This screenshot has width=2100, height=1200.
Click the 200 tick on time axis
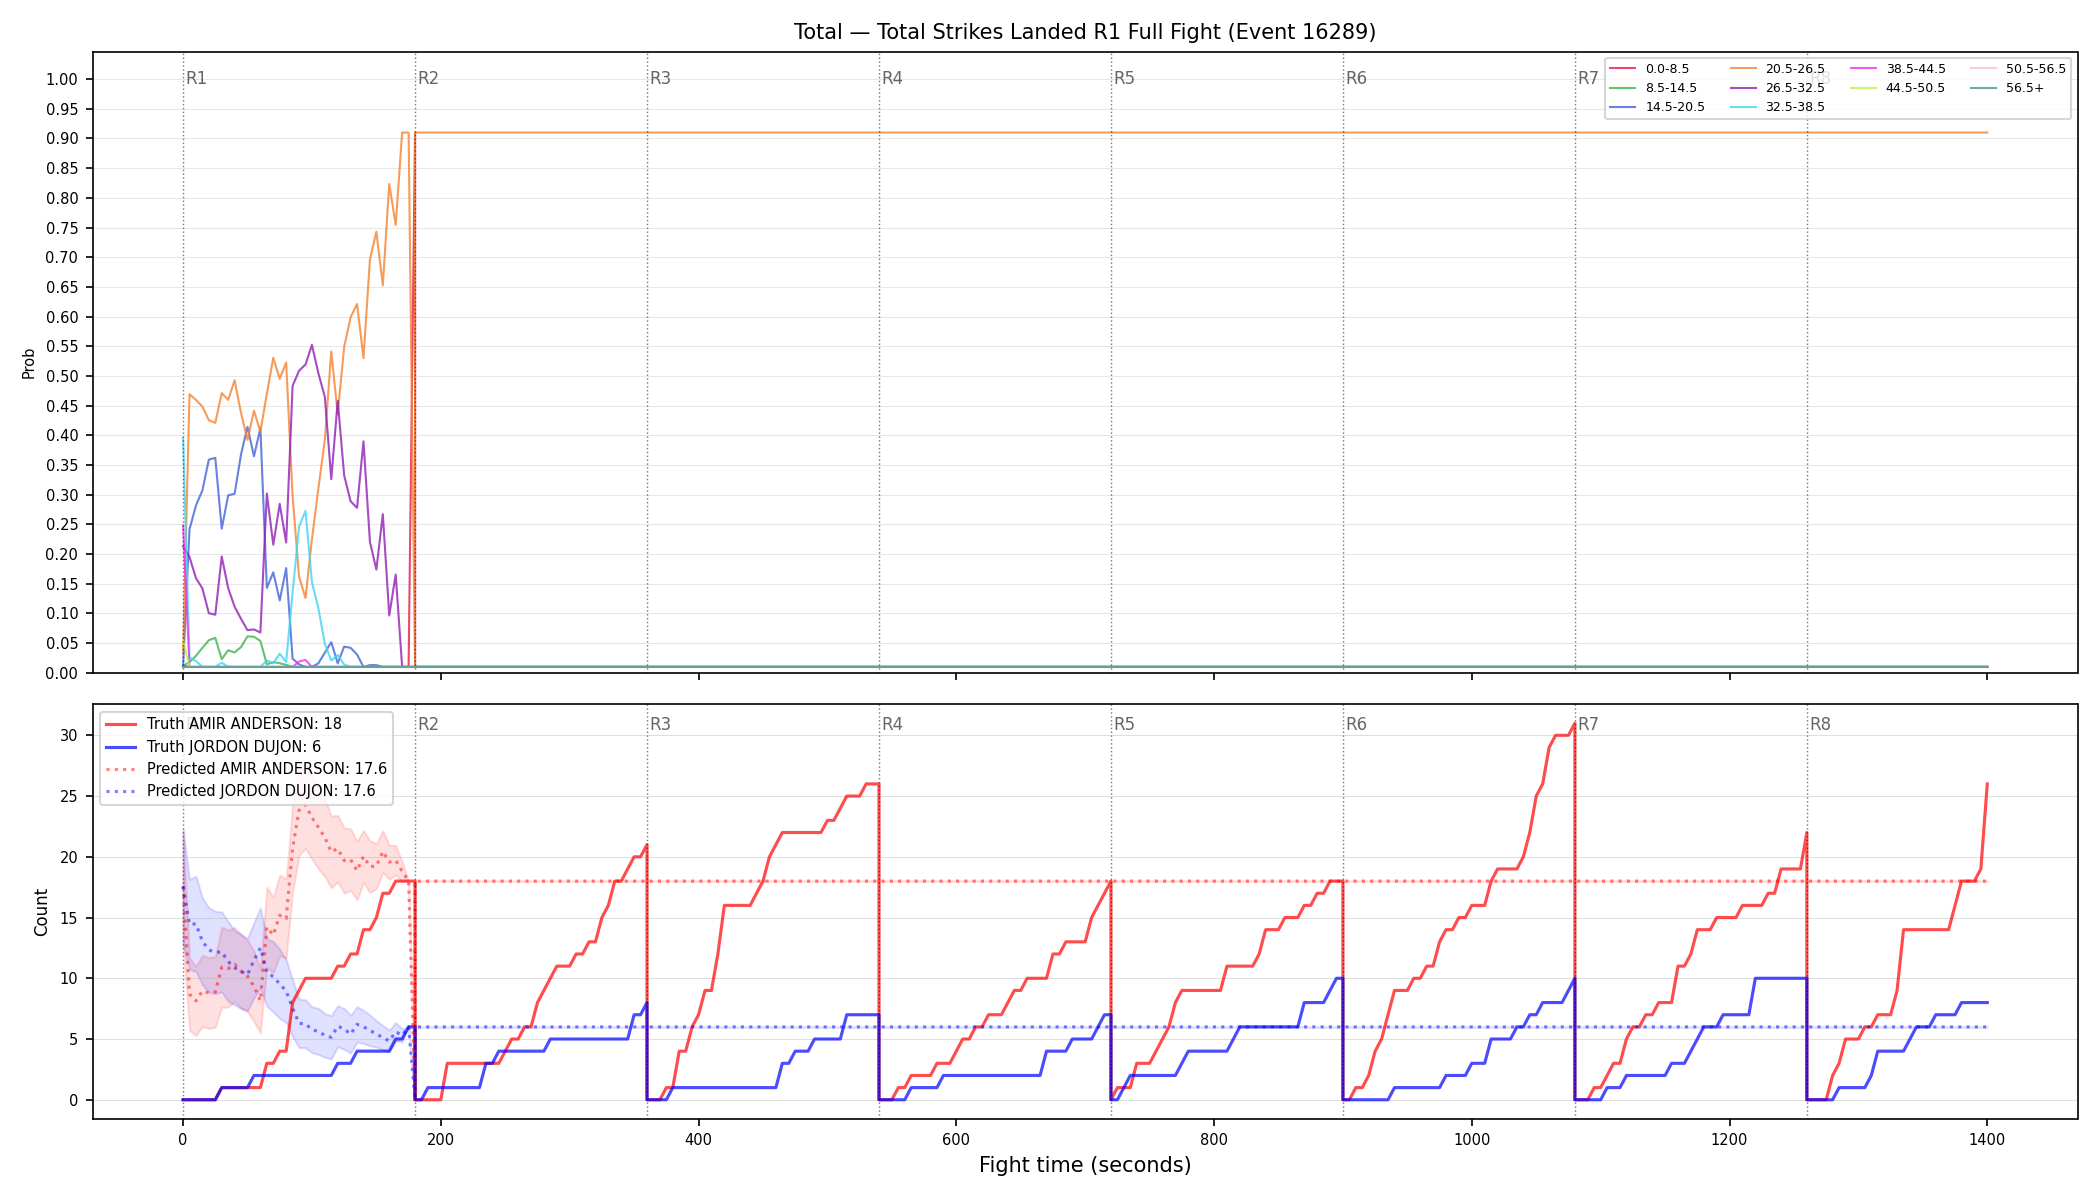[440, 1139]
